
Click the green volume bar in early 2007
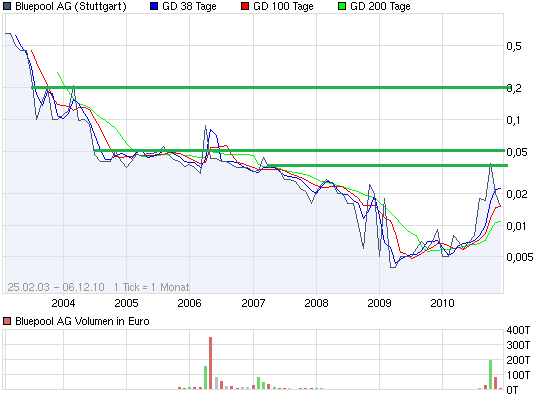click(258, 383)
